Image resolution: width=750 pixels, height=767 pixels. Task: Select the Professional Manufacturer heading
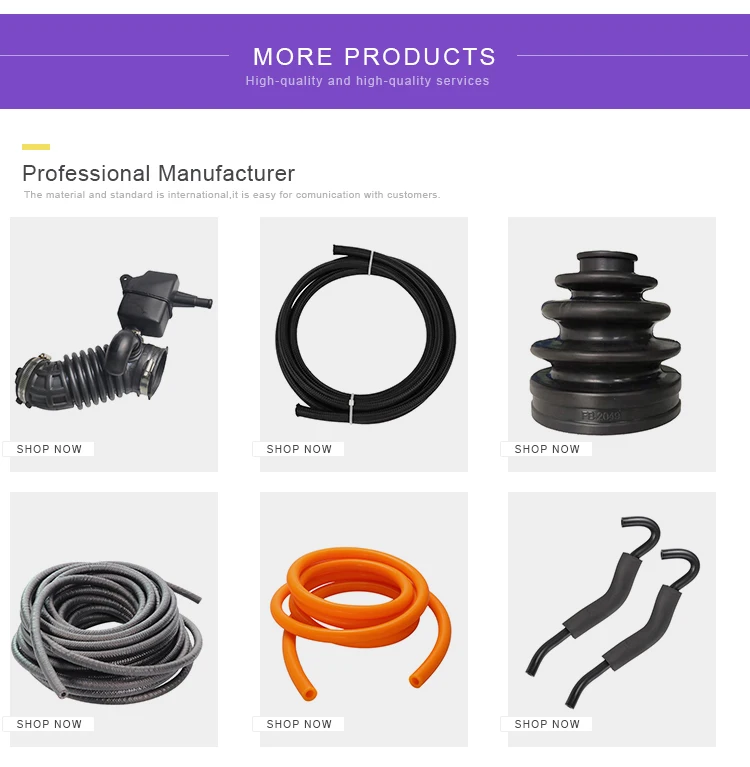[159, 174]
